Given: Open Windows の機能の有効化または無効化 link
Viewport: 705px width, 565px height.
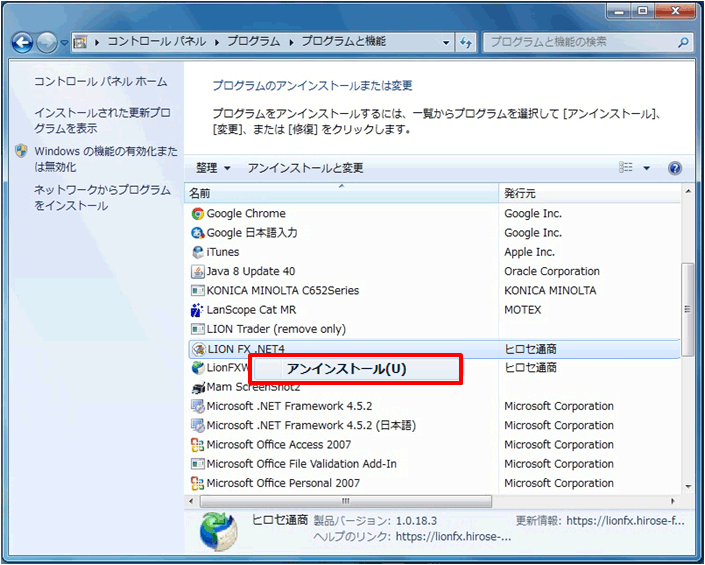Looking at the screenshot, I should (x=106, y=159).
